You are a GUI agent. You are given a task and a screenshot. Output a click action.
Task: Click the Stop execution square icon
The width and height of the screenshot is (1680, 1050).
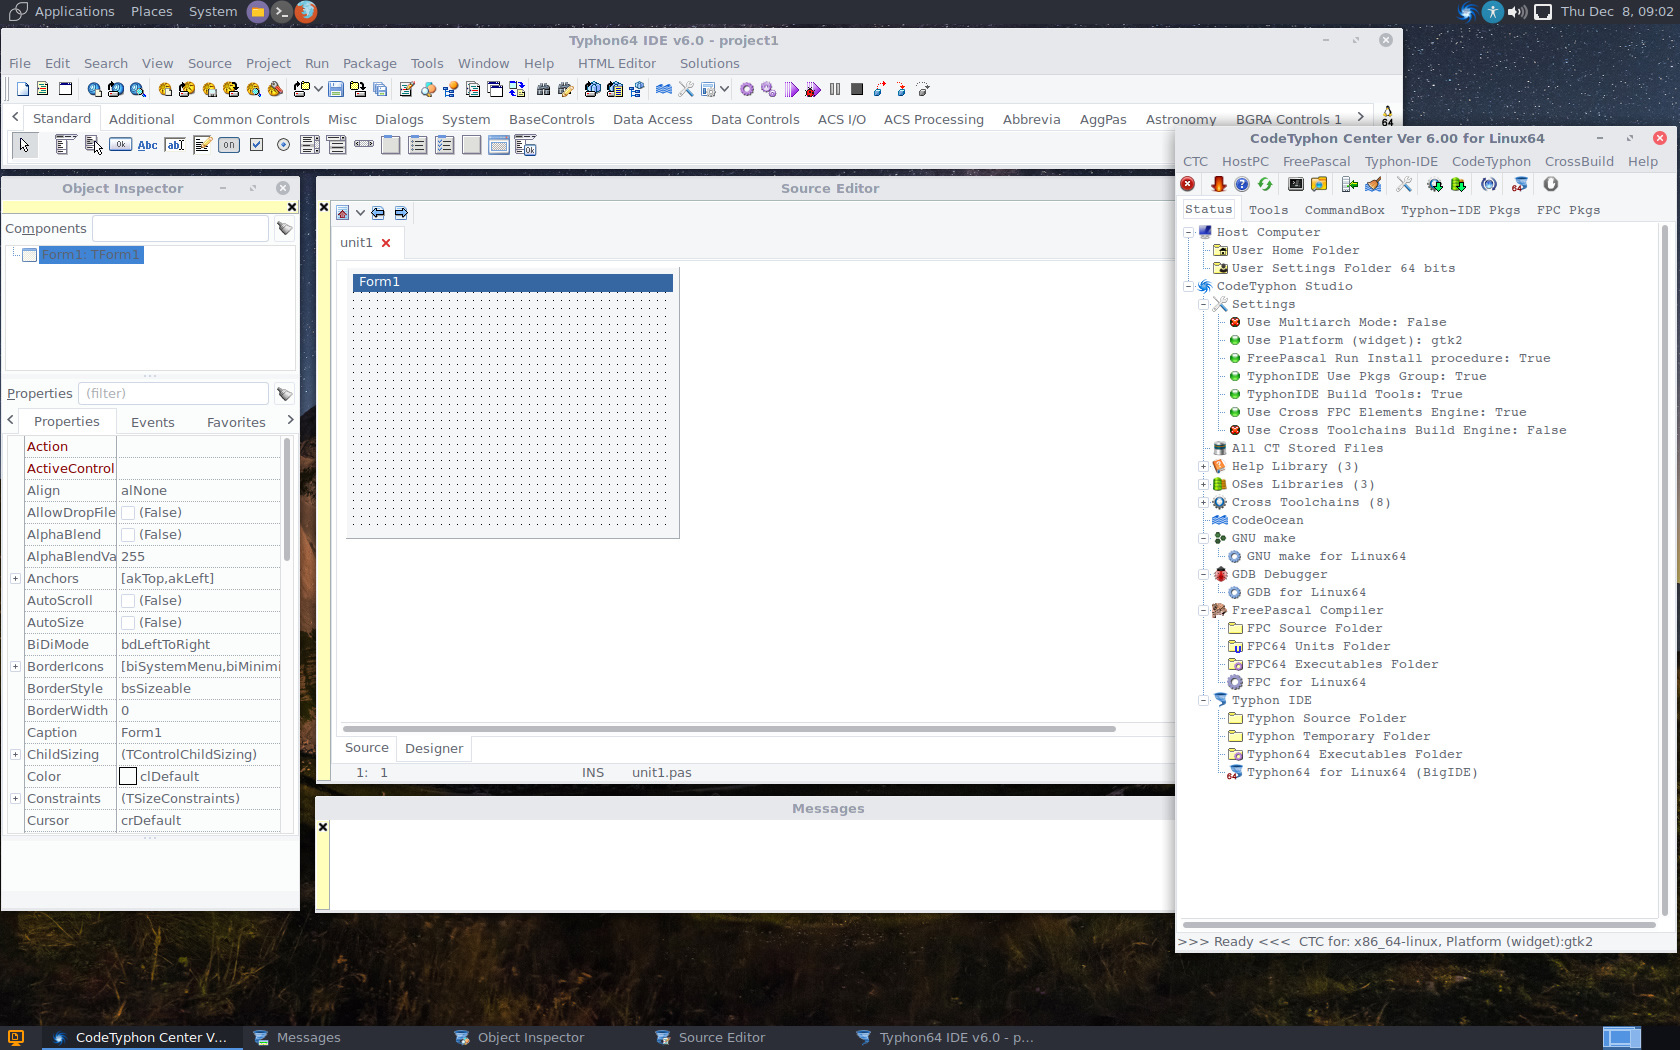(857, 89)
